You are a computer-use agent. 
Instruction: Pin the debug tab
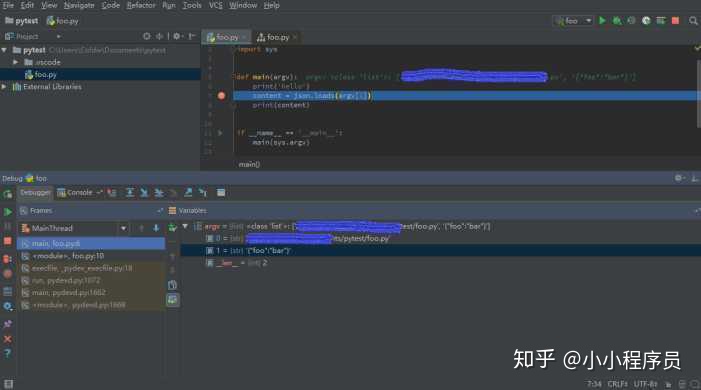pyautogui.click(x=8, y=324)
